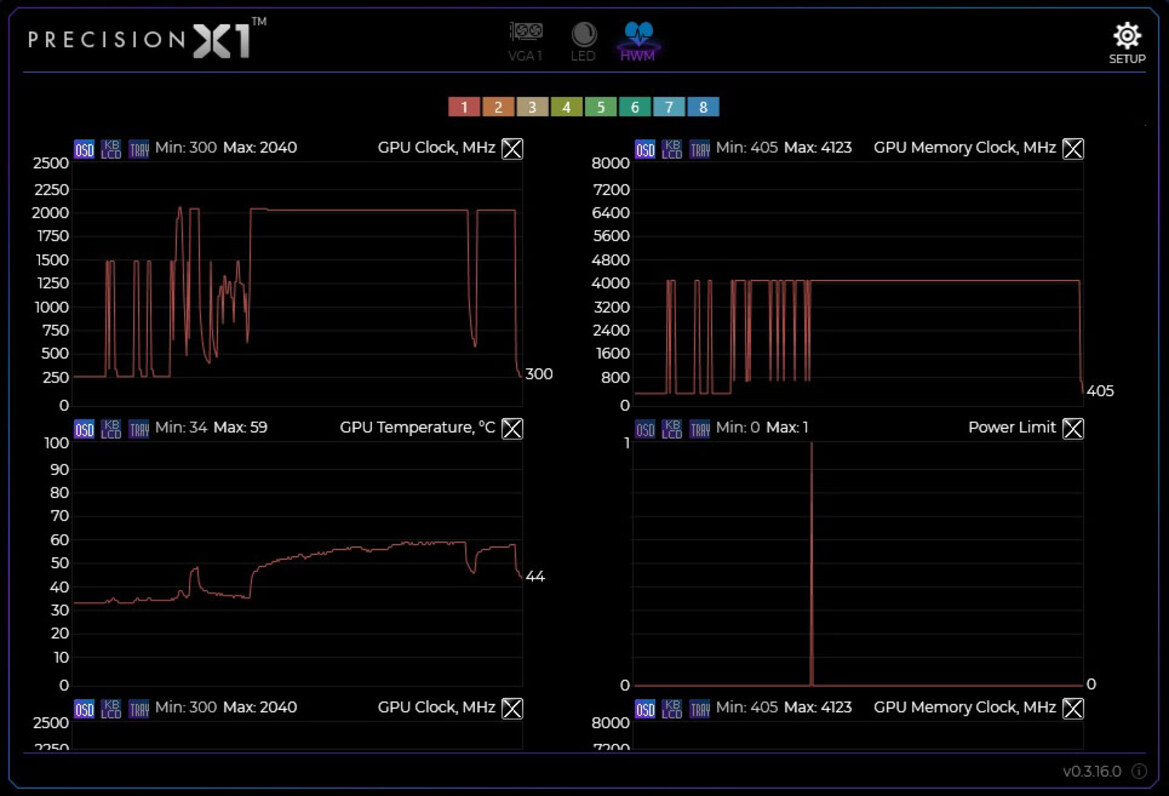
Task: Choose the teal number 6 box
Action: 635,107
